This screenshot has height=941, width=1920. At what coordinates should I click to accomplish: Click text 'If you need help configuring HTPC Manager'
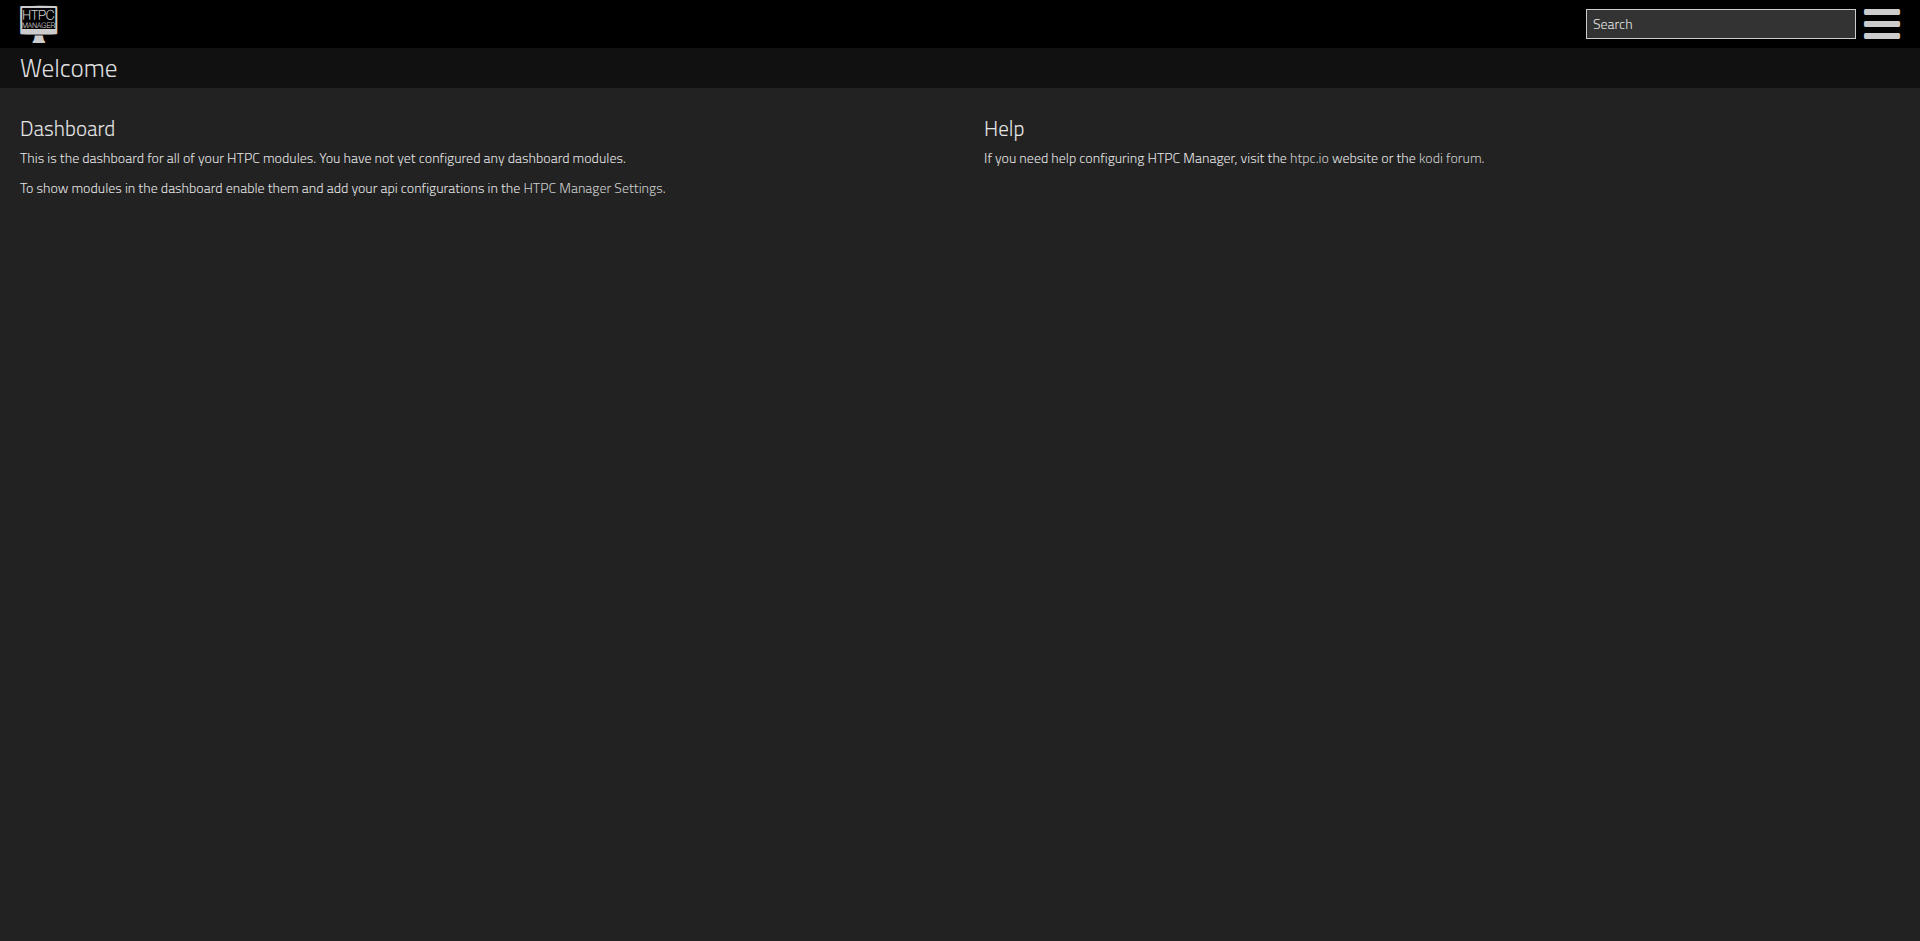pyautogui.click(x=1109, y=158)
